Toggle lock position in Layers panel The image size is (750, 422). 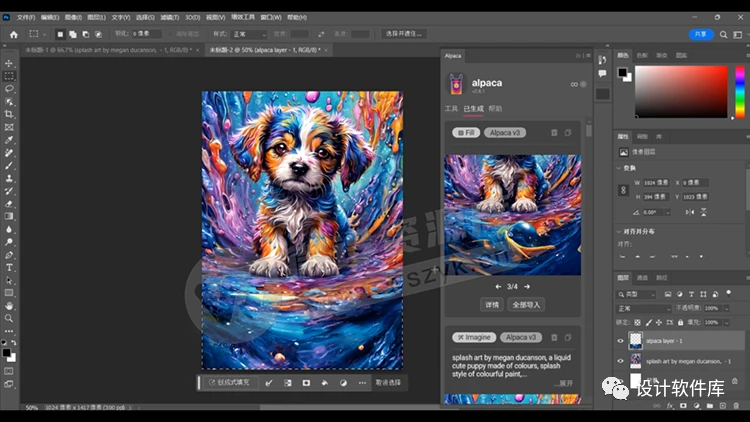[659, 322]
